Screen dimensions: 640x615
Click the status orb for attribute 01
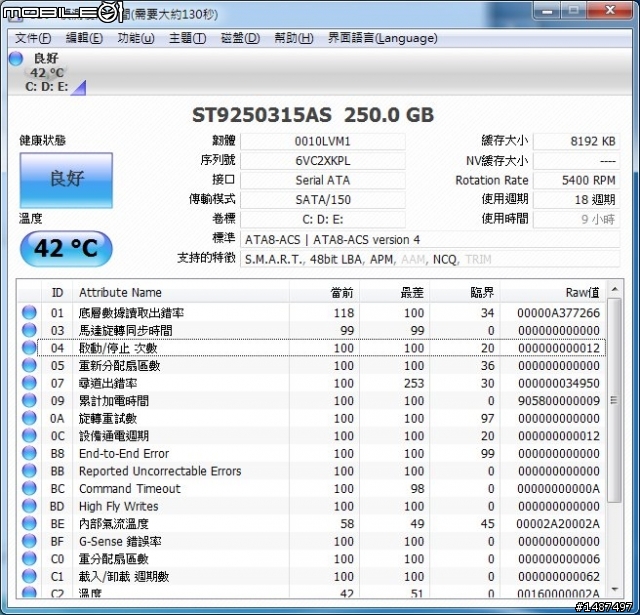point(29,313)
